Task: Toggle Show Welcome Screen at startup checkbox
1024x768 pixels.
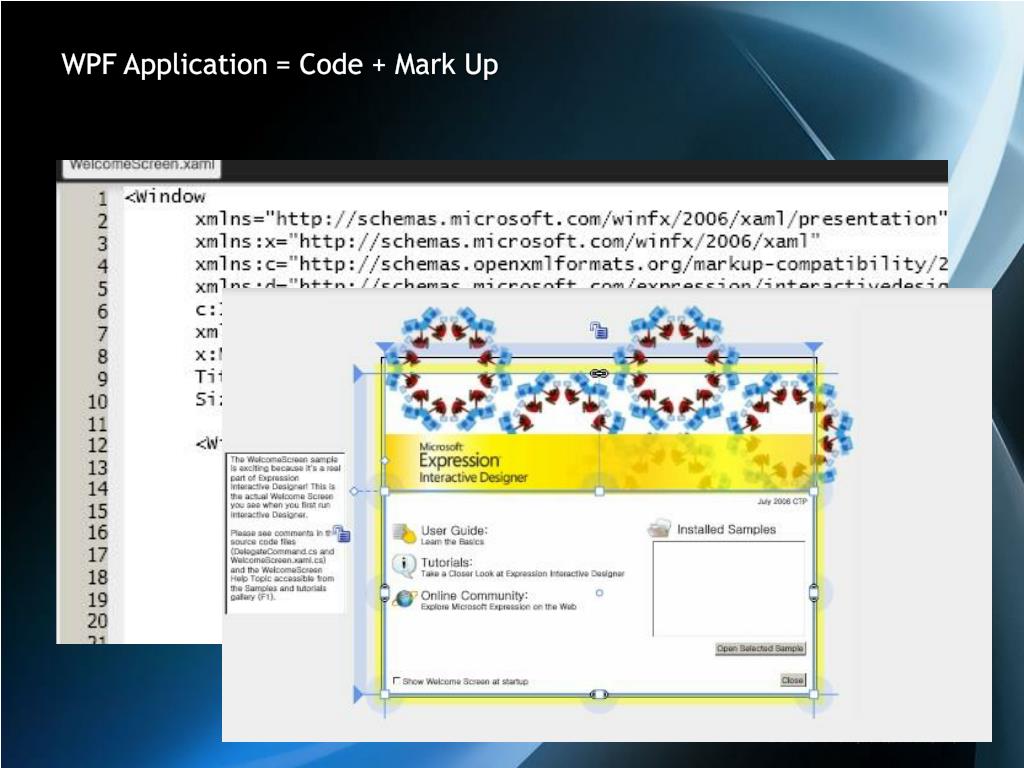Action: click(x=396, y=680)
